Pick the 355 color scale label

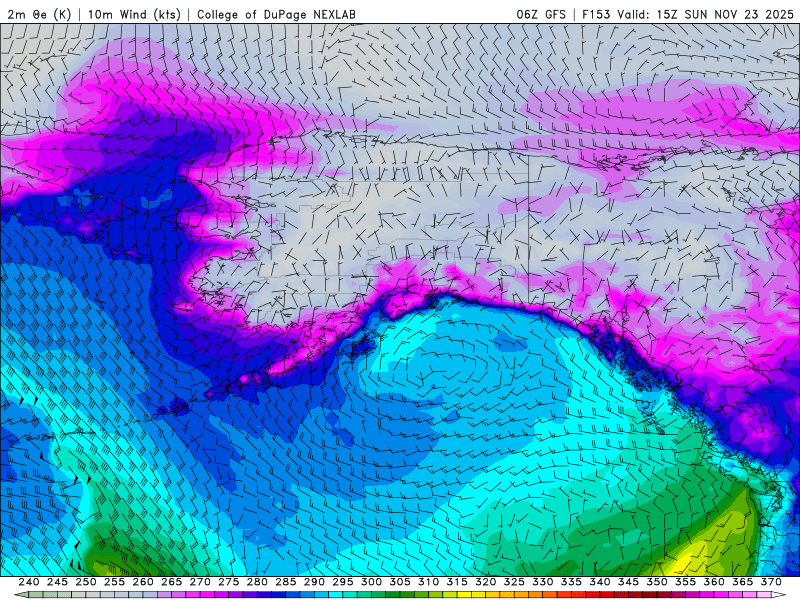(686, 582)
